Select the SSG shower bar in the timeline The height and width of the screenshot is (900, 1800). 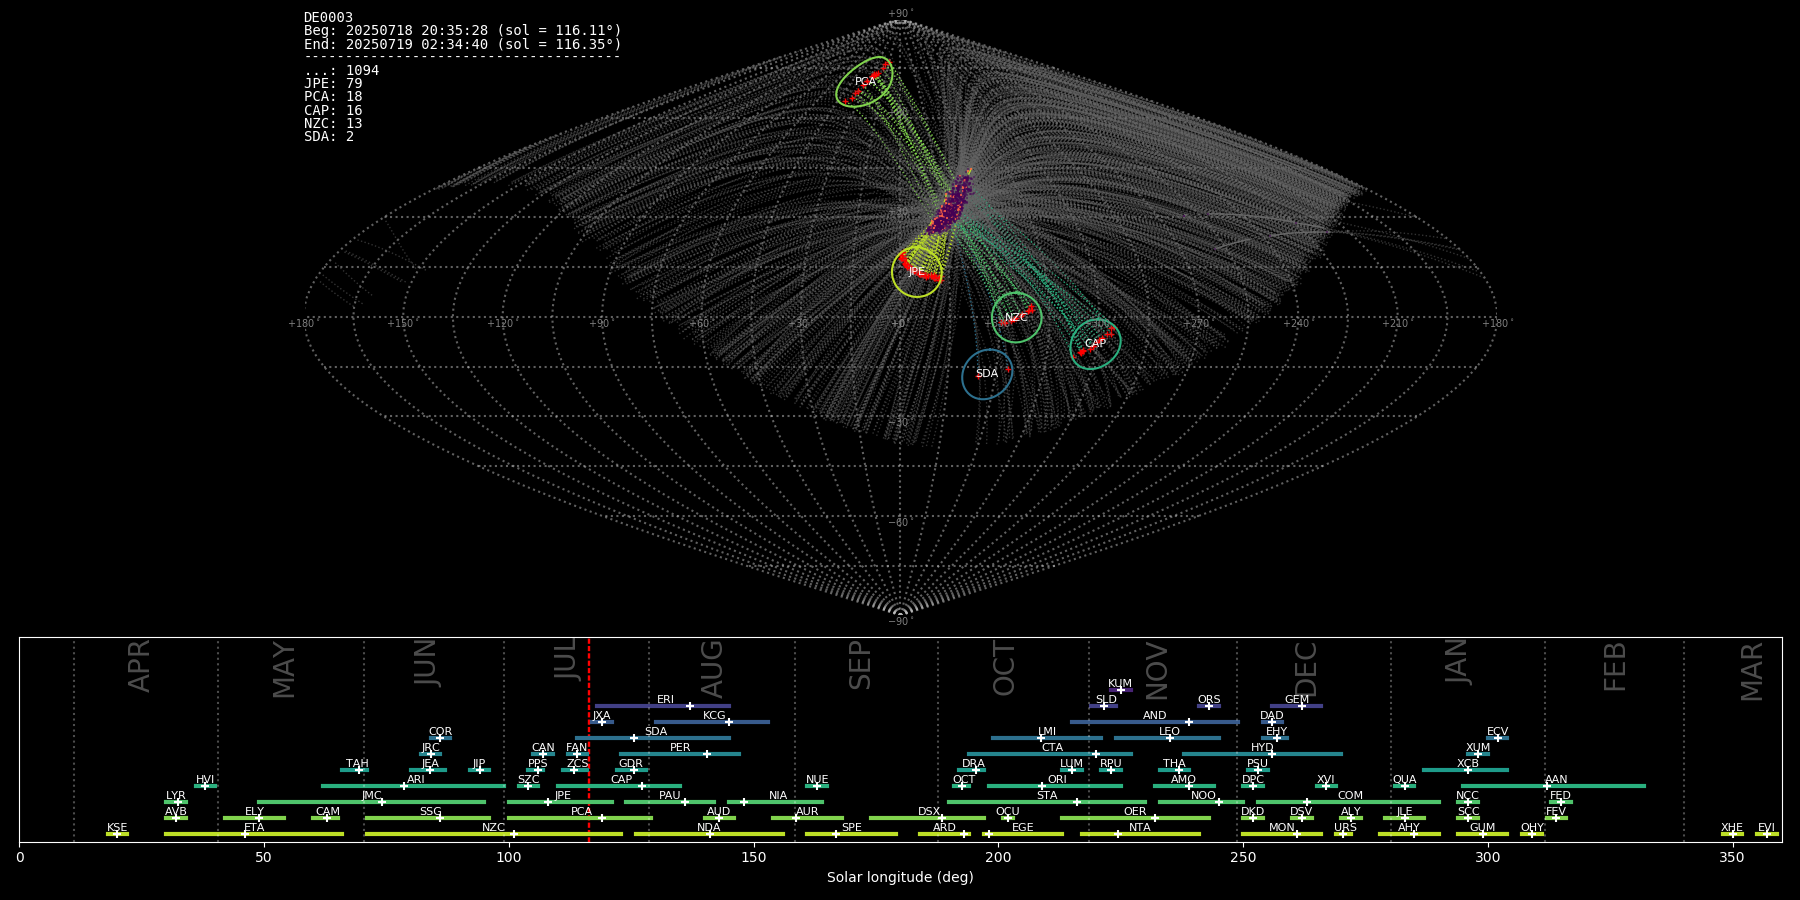(x=428, y=818)
